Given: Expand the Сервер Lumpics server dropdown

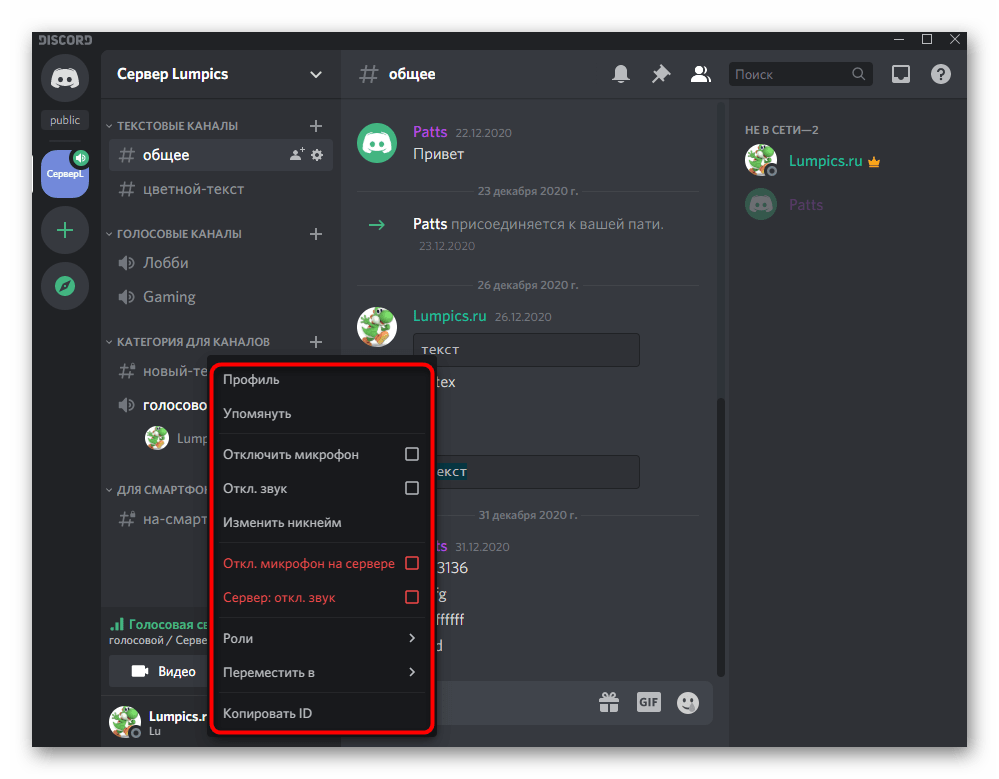Looking at the screenshot, I should pyautogui.click(x=316, y=74).
